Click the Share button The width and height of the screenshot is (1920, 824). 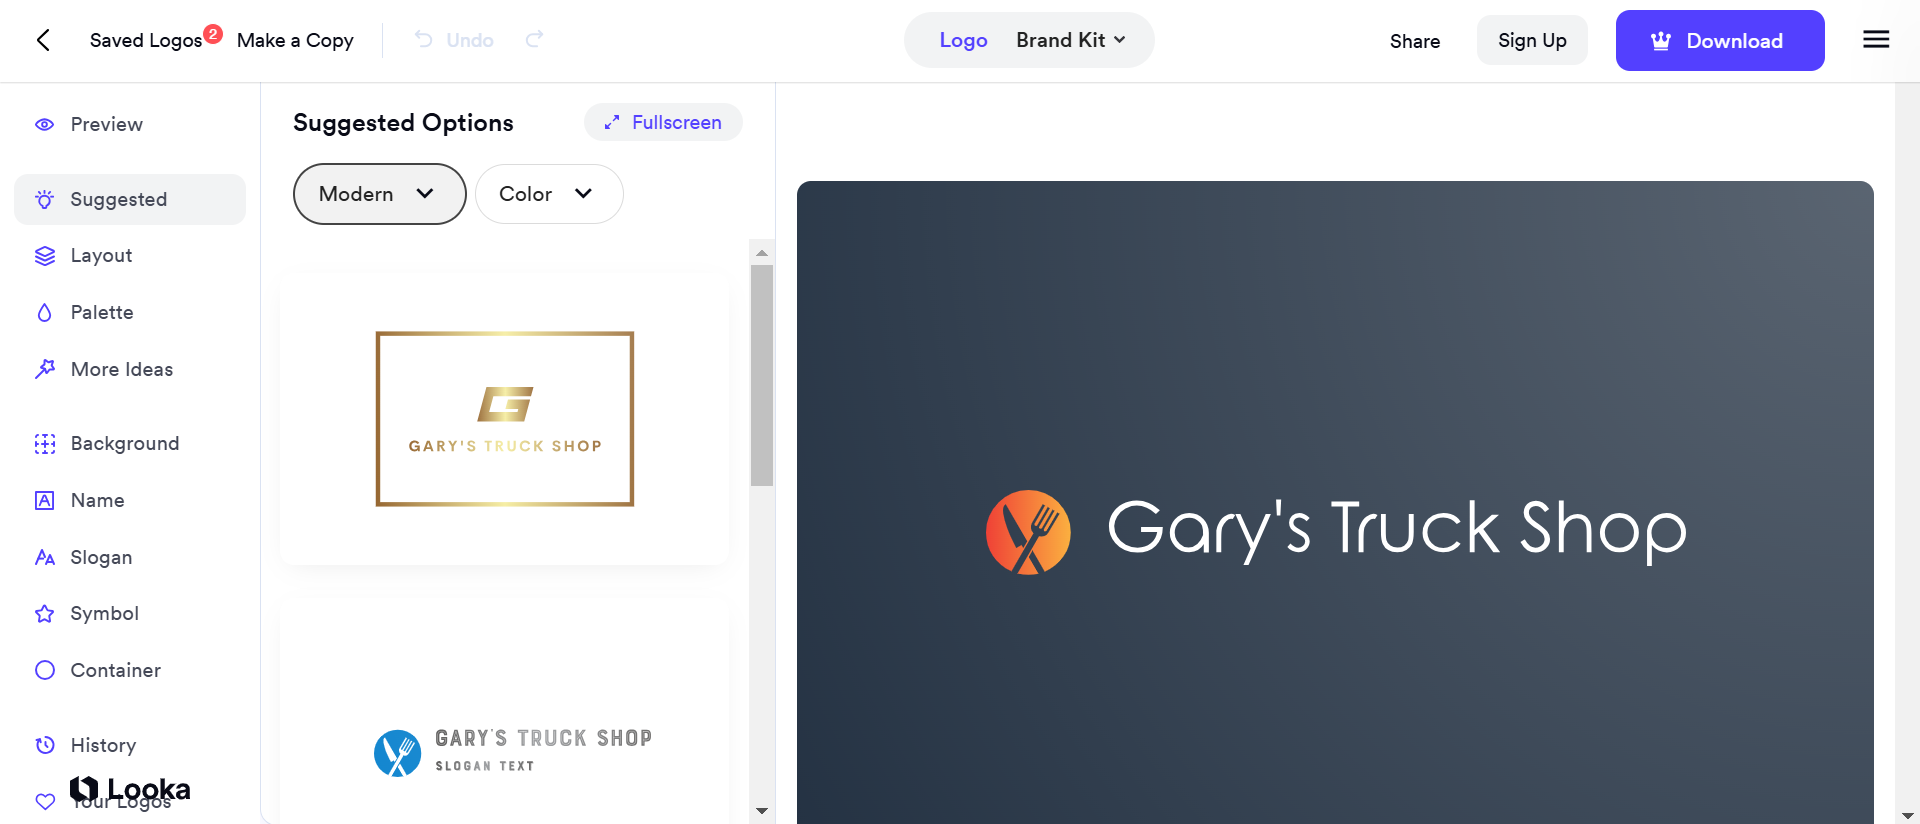(x=1415, y=41)
